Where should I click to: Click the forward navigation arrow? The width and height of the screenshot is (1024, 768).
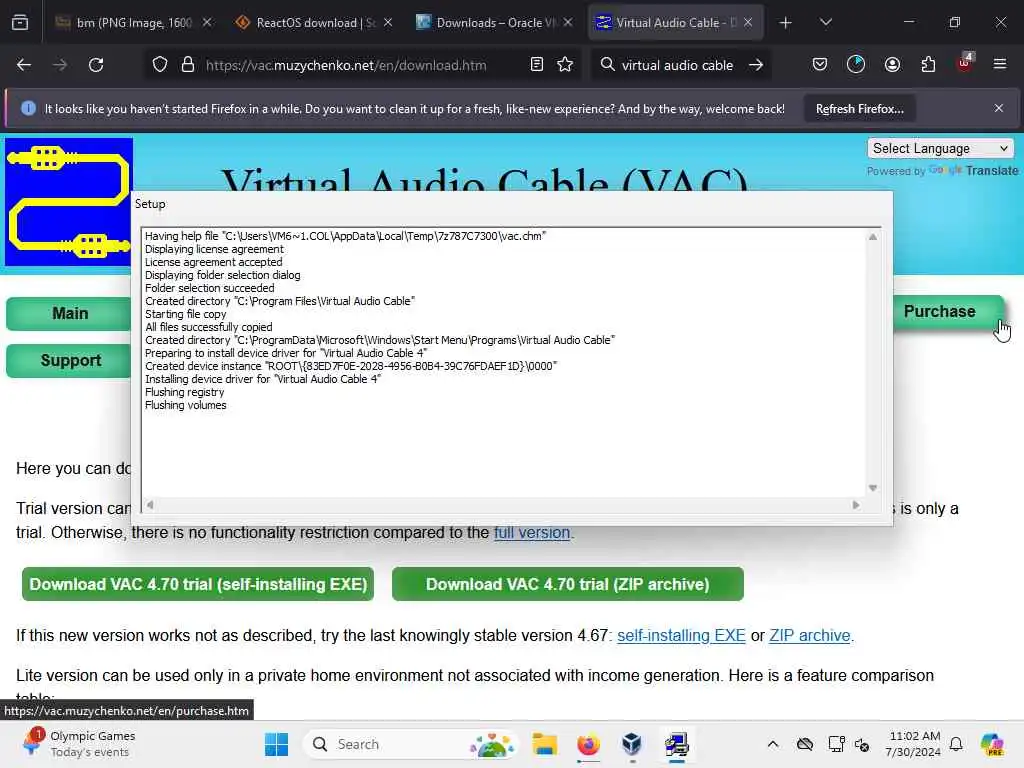pos(59,65)
